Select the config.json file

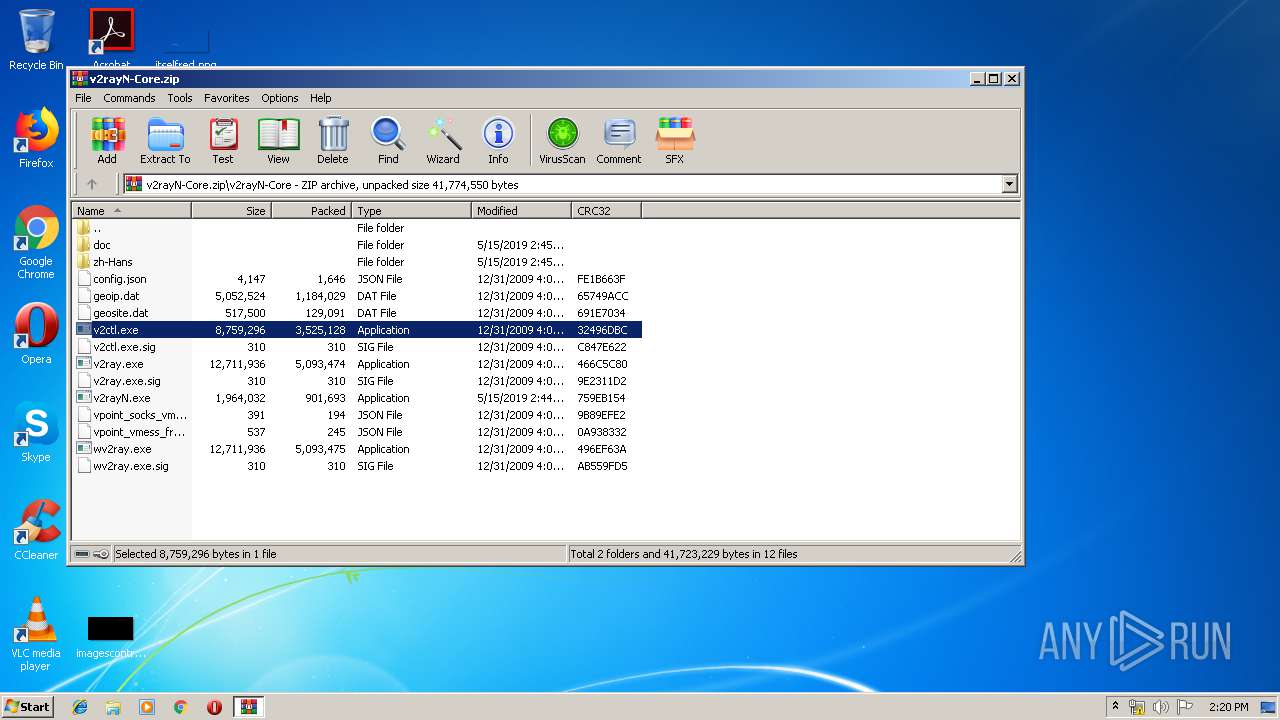pyautogui.click(x=358, y=279)
